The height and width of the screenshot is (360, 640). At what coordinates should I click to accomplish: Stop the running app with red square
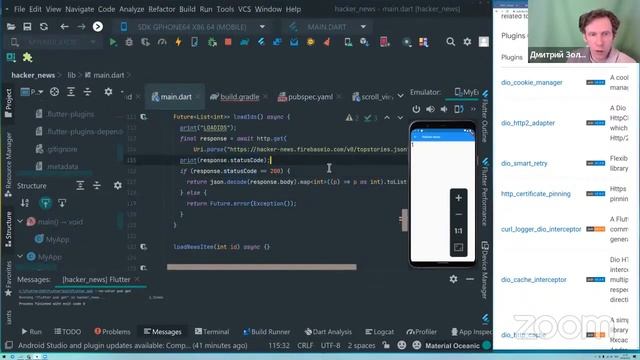pyautogui.click(x=228, y=42)
